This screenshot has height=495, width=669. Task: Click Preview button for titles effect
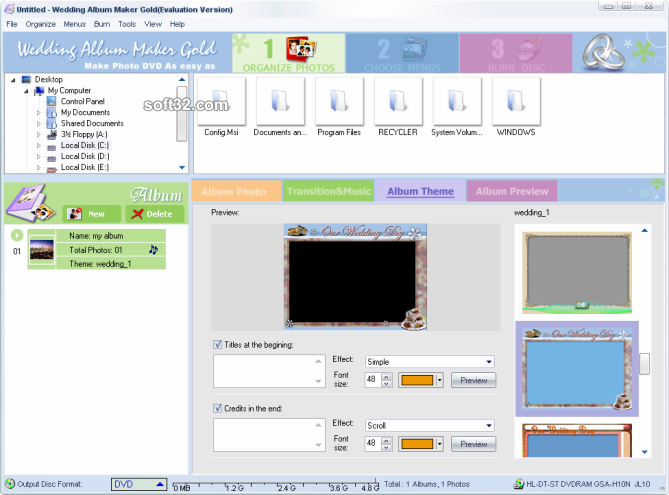pos(474,380)
